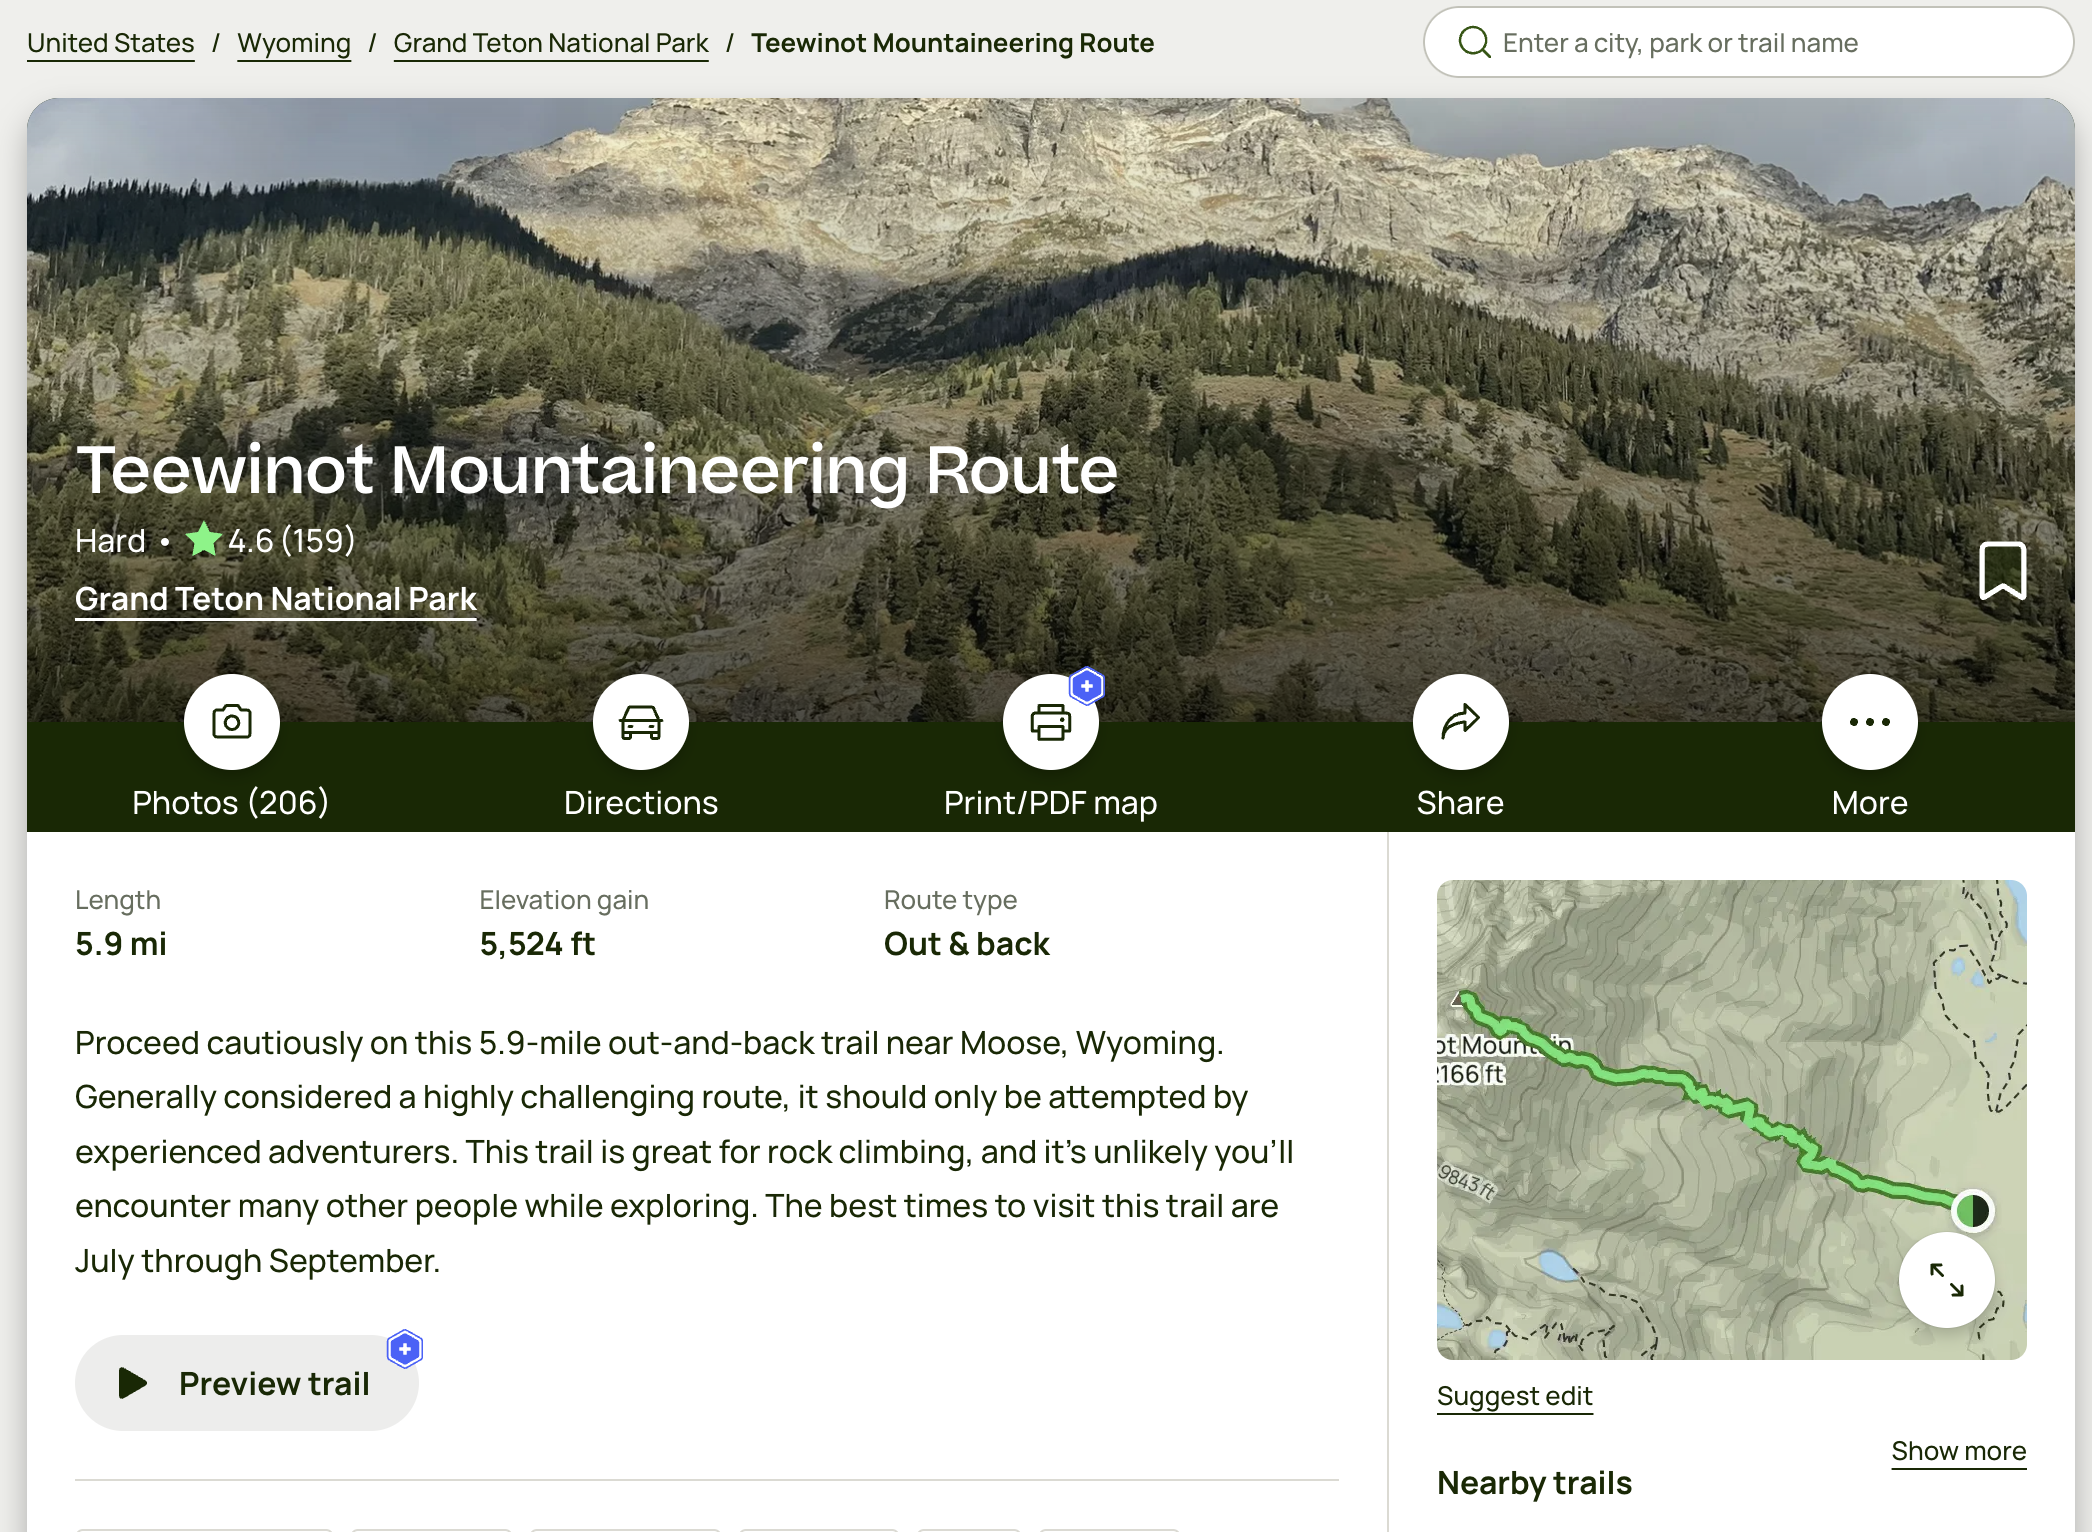Expand the trail description to read more

click(1960, 1448)
